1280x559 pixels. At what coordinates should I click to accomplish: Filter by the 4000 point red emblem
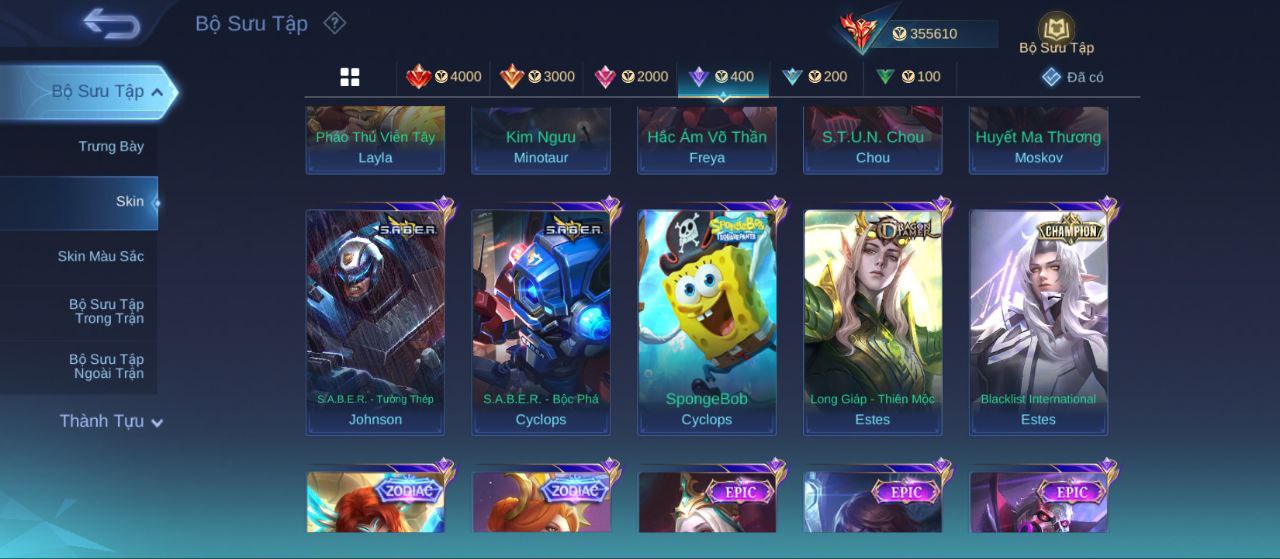443,77
